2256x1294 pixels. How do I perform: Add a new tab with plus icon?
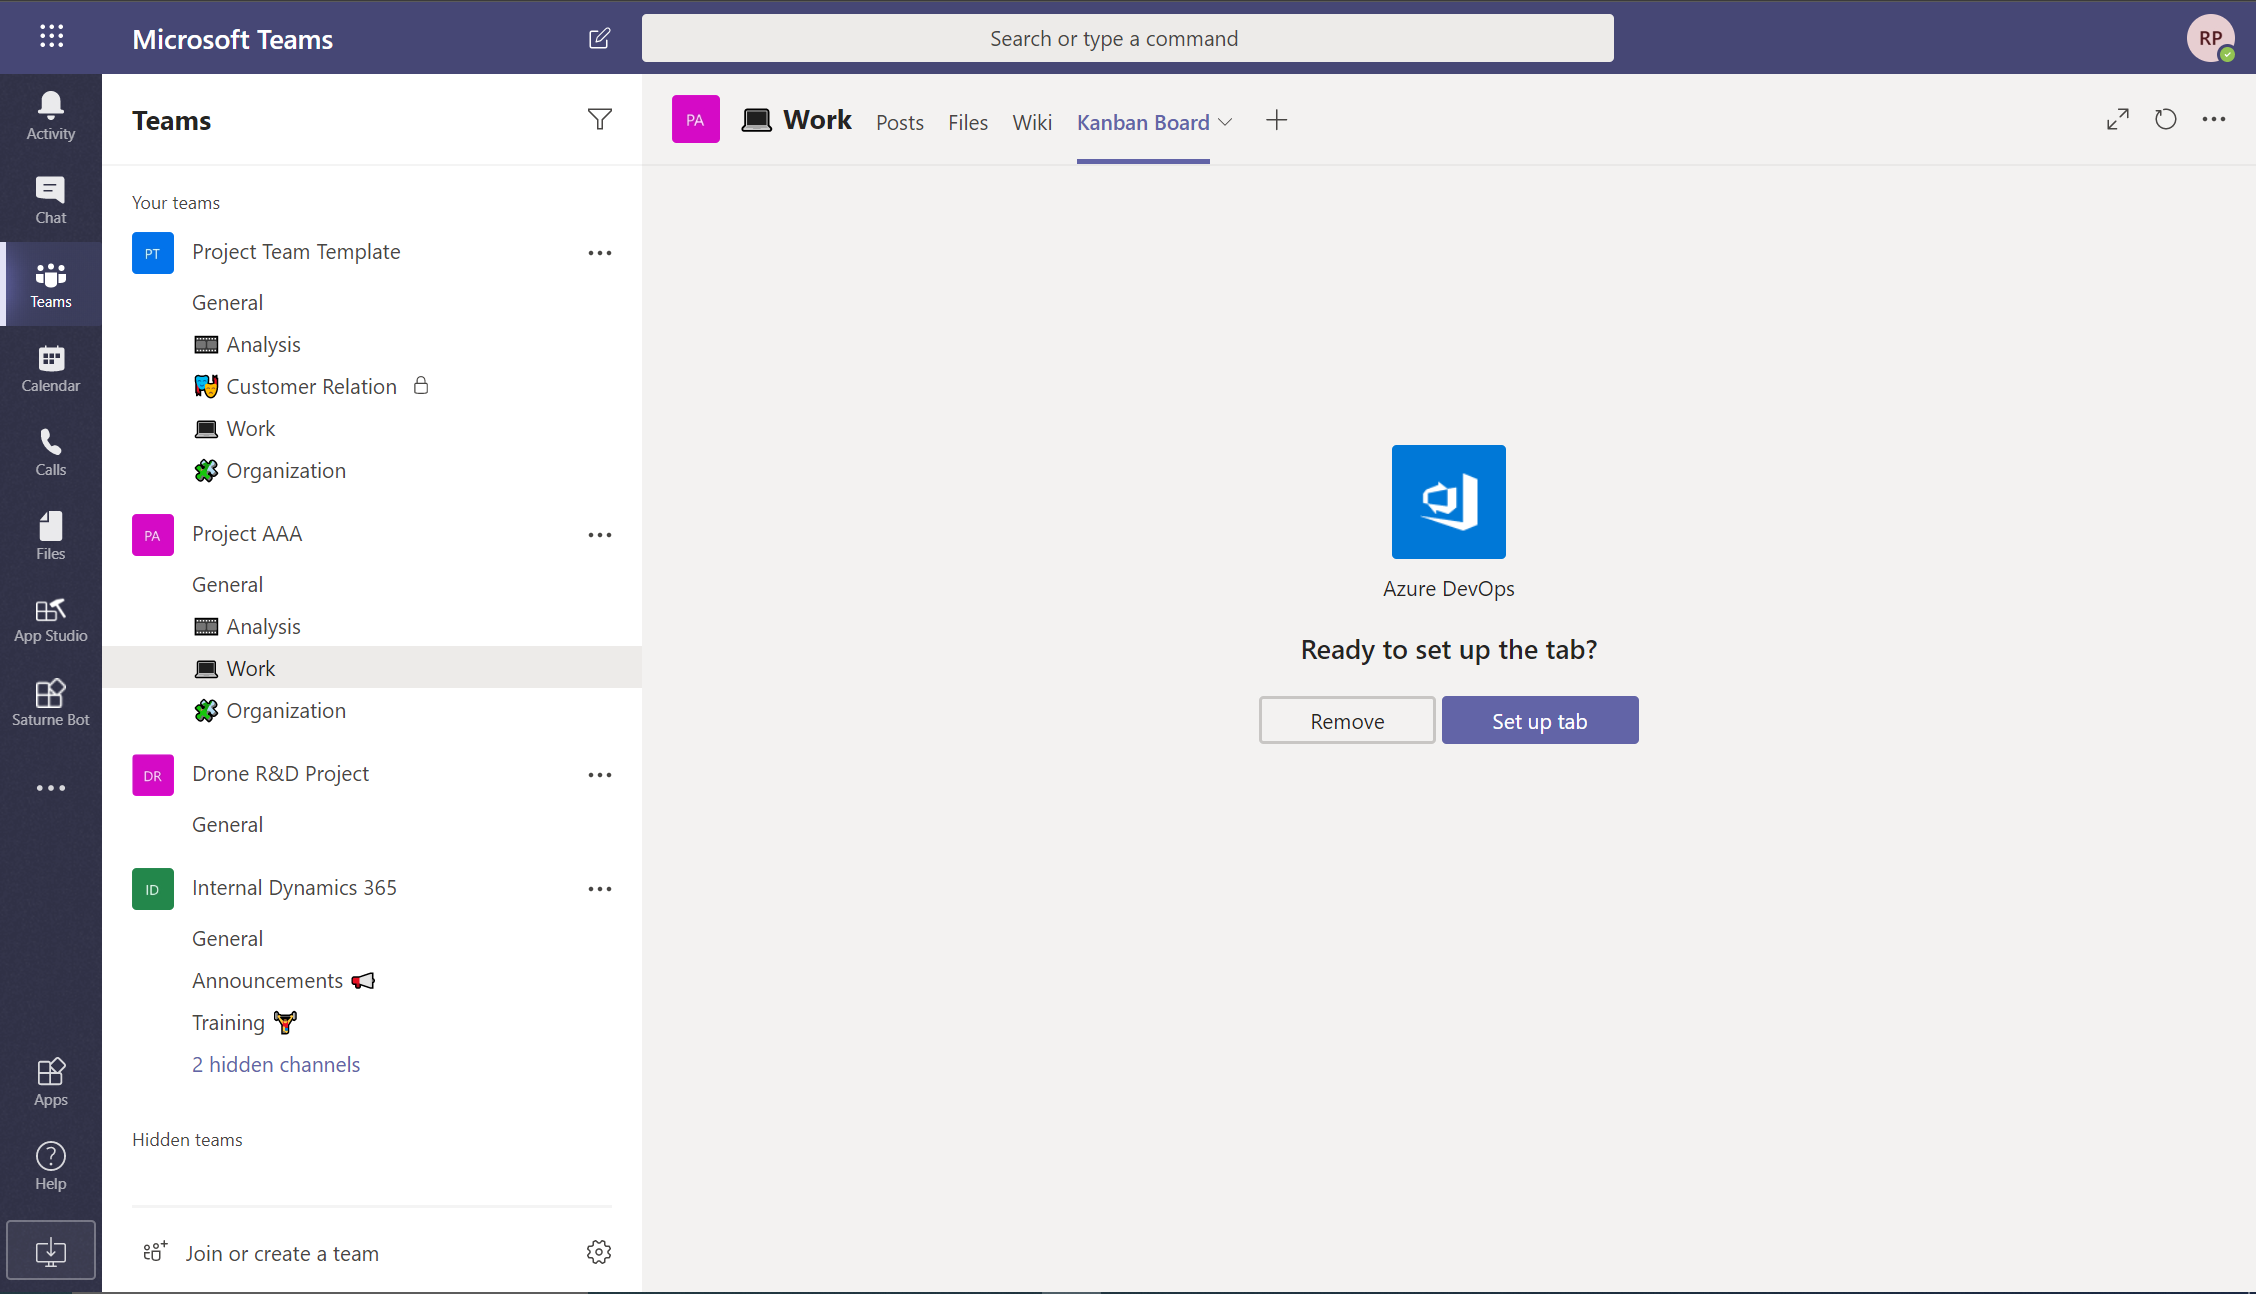point(1276,121)
